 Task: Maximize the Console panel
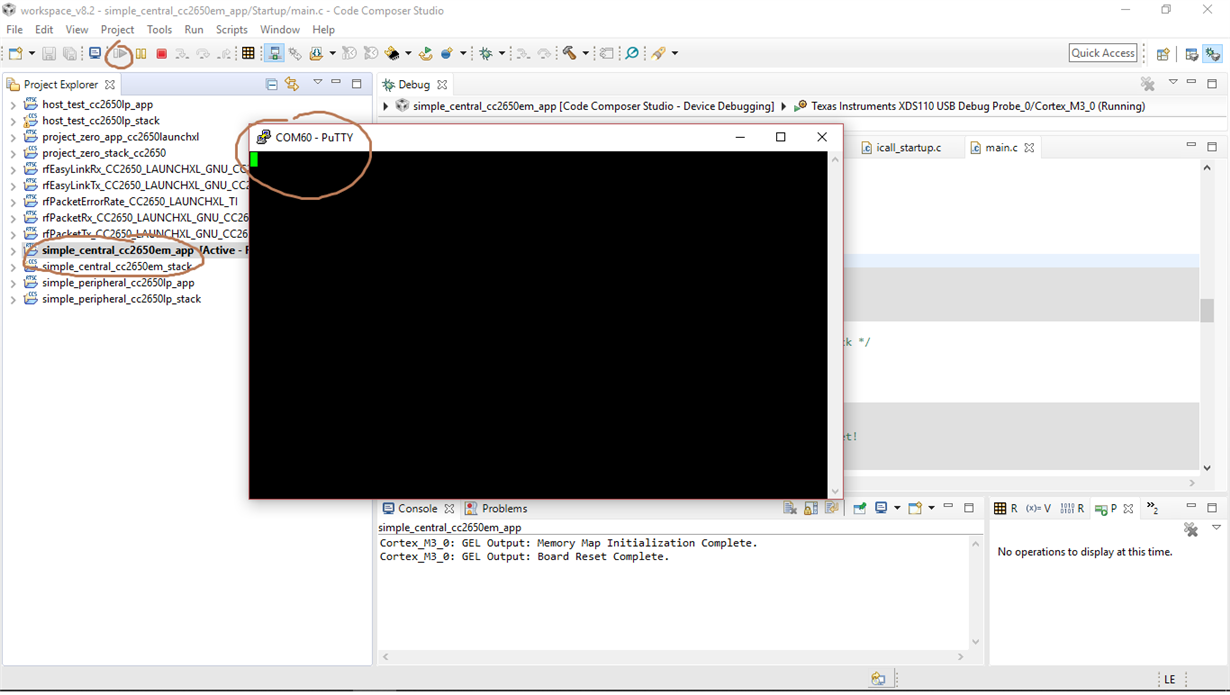969,508
